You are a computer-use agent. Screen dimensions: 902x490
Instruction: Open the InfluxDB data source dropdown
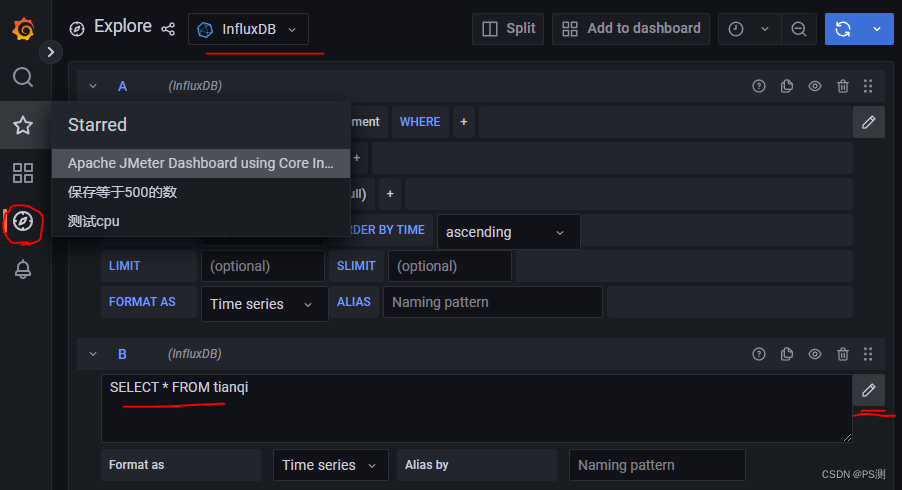[248, 29]
